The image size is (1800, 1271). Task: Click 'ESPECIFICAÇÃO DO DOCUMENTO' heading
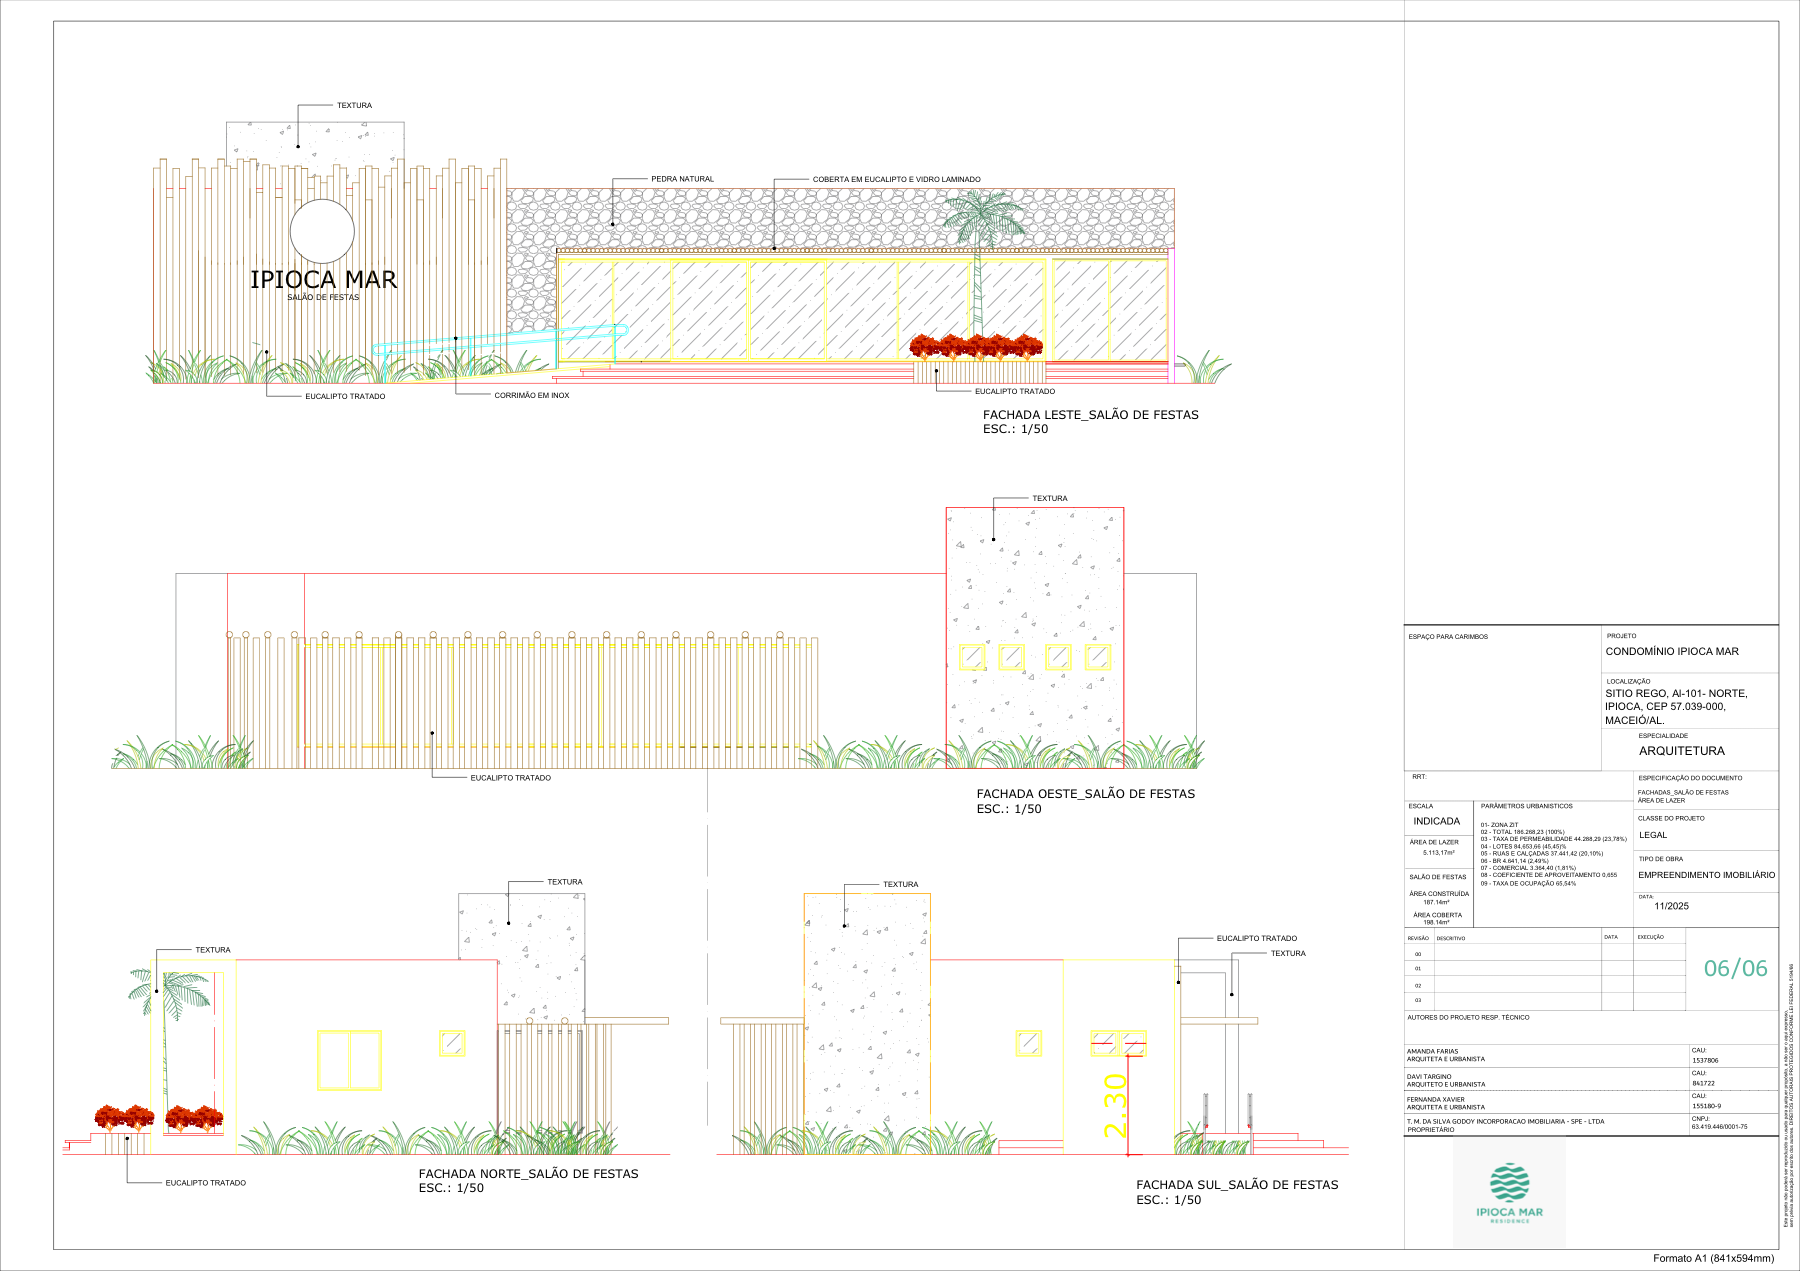click(1690, 778)
